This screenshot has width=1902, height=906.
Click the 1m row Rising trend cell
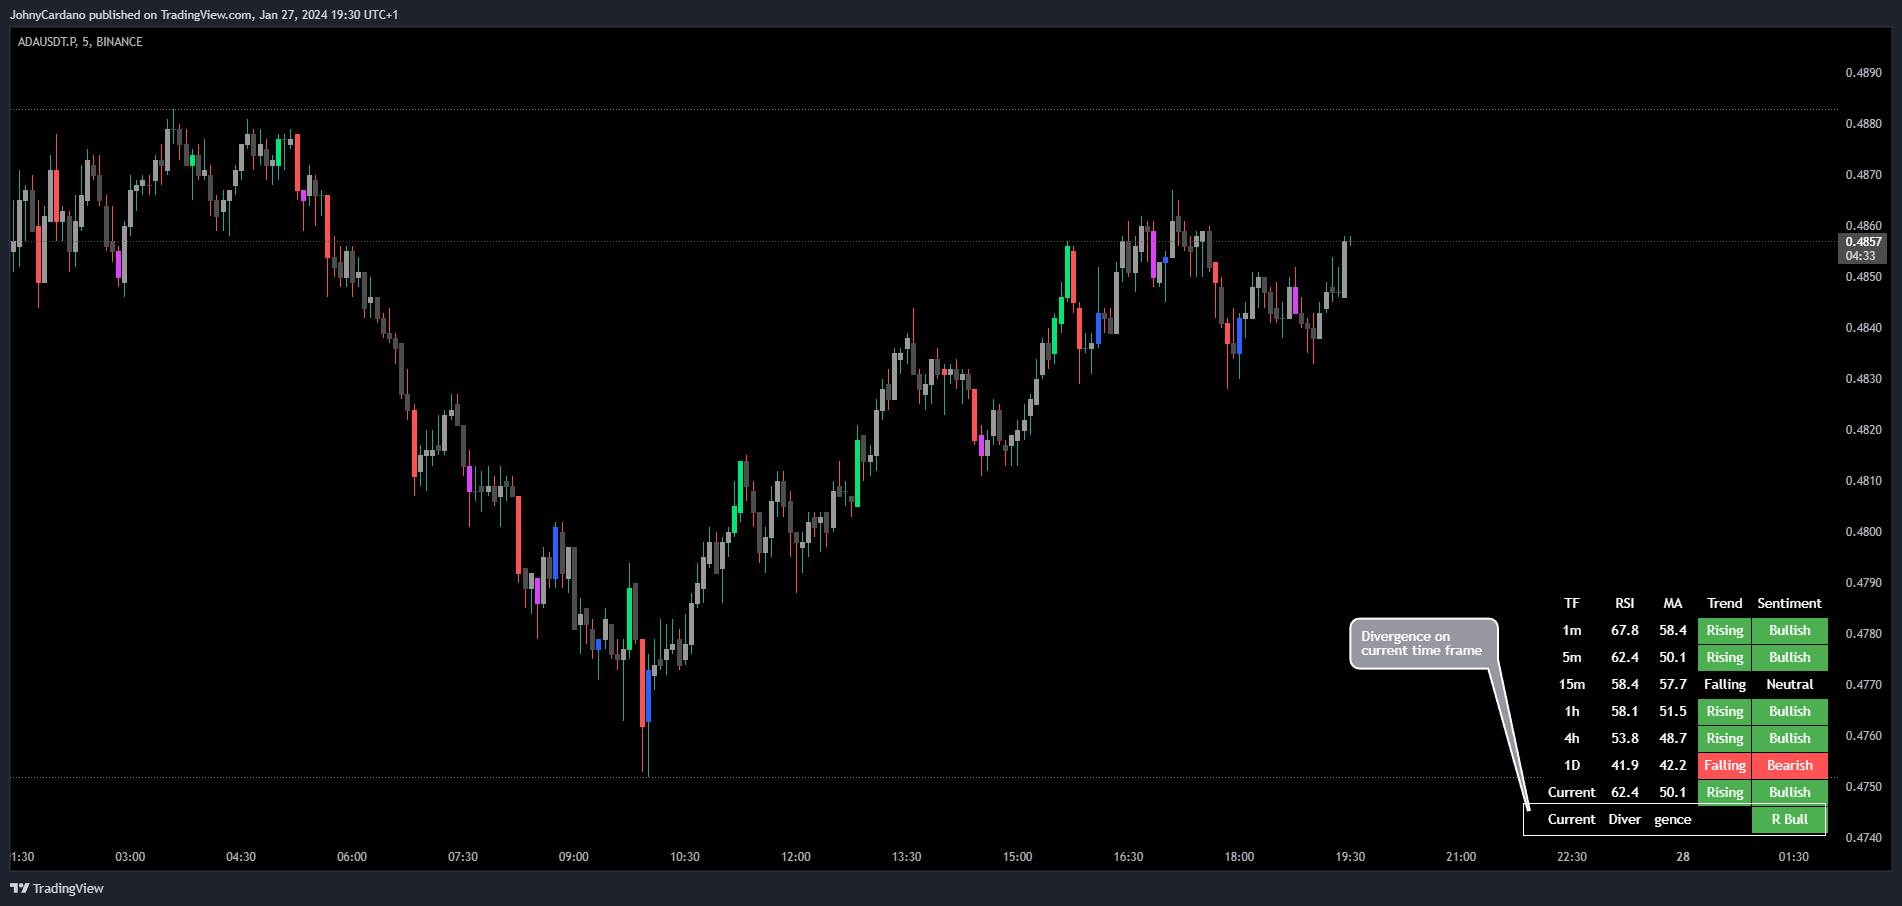[x=1724, y=630]
